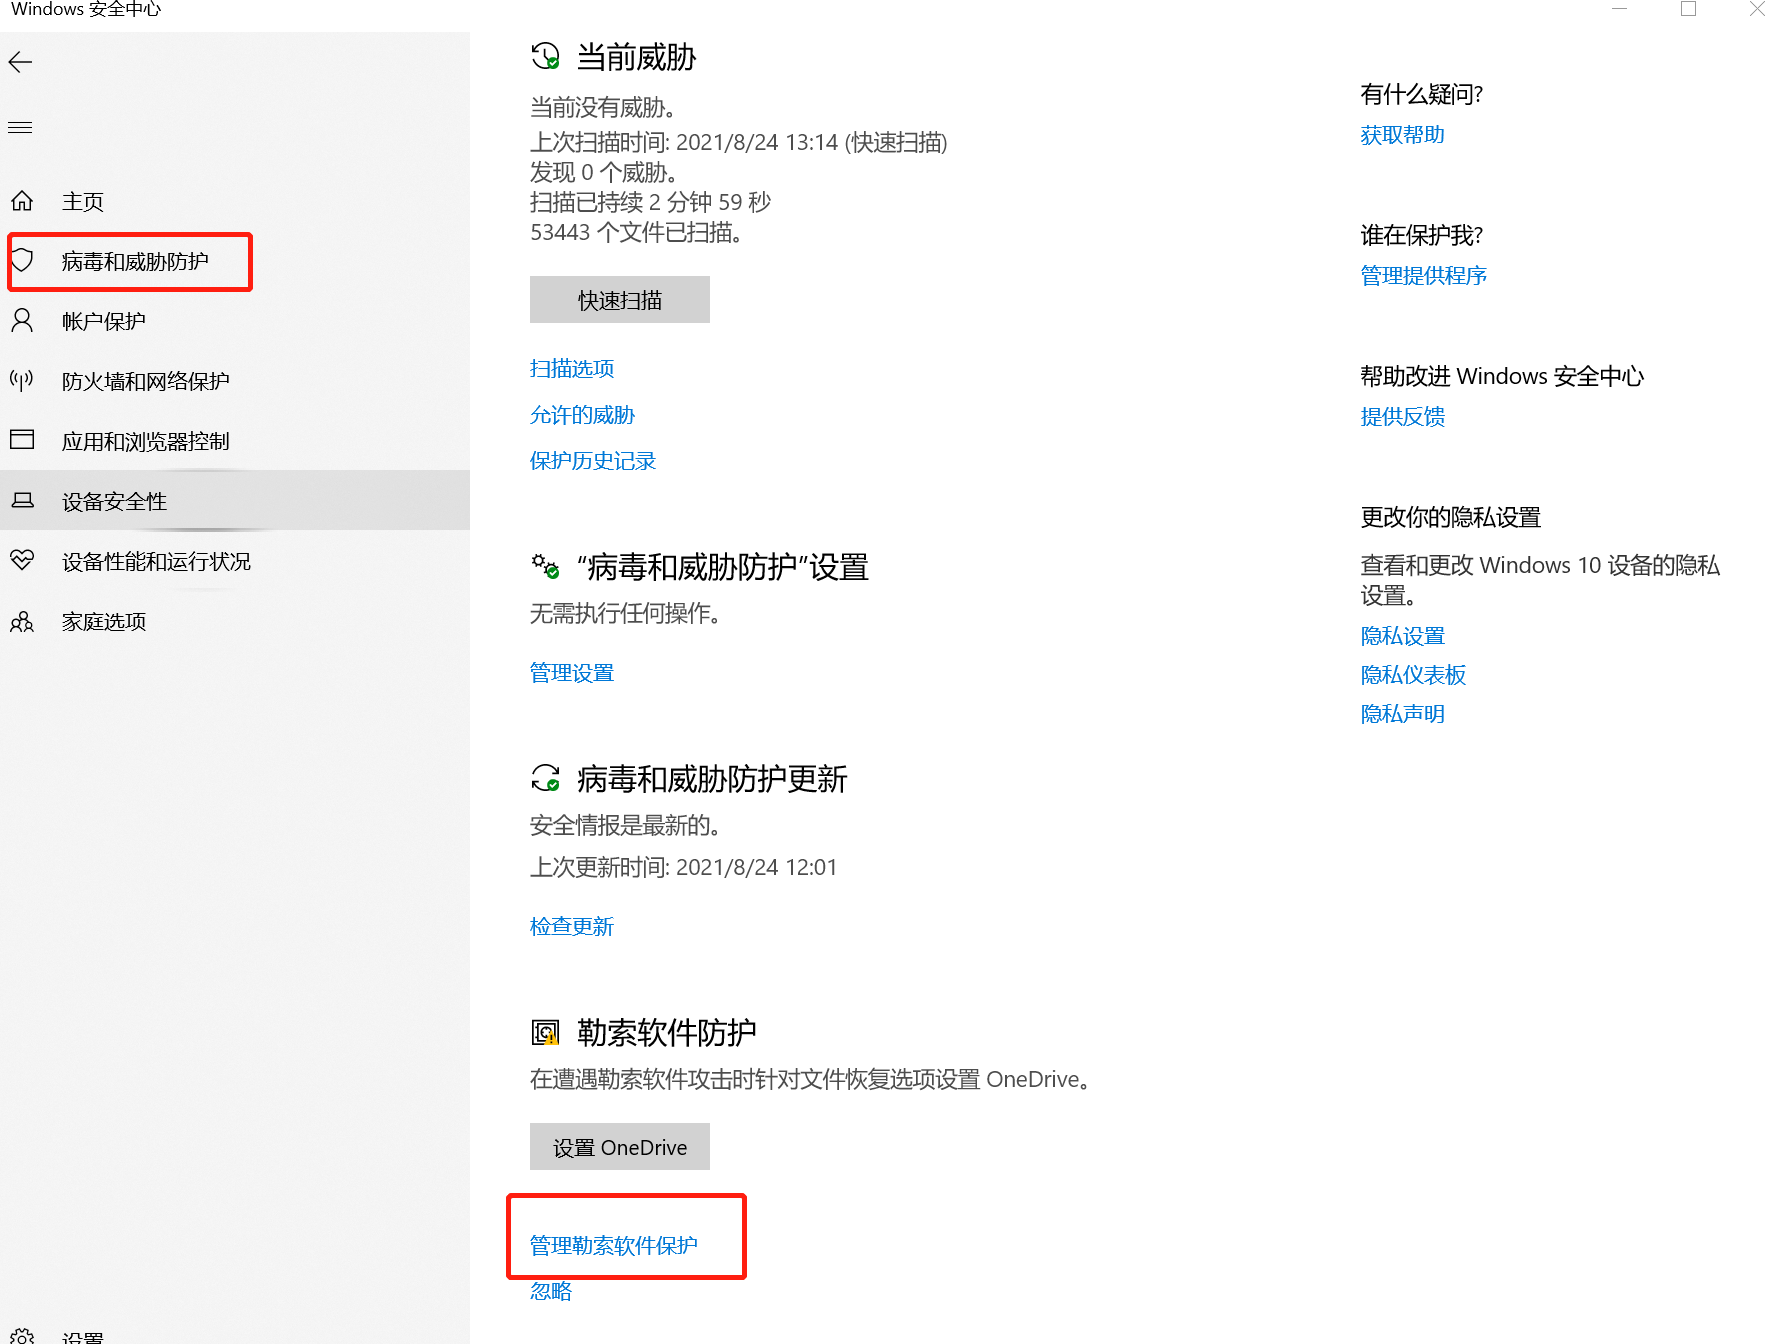The height and width of the screenshot is (1344, 1773).
Task: Click the account protection person icon
Action: (22, 321)
